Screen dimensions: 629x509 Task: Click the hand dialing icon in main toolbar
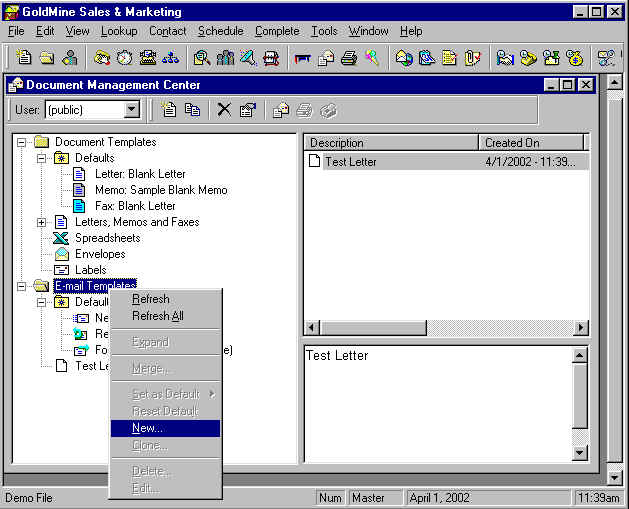click(x=101, y=58)
